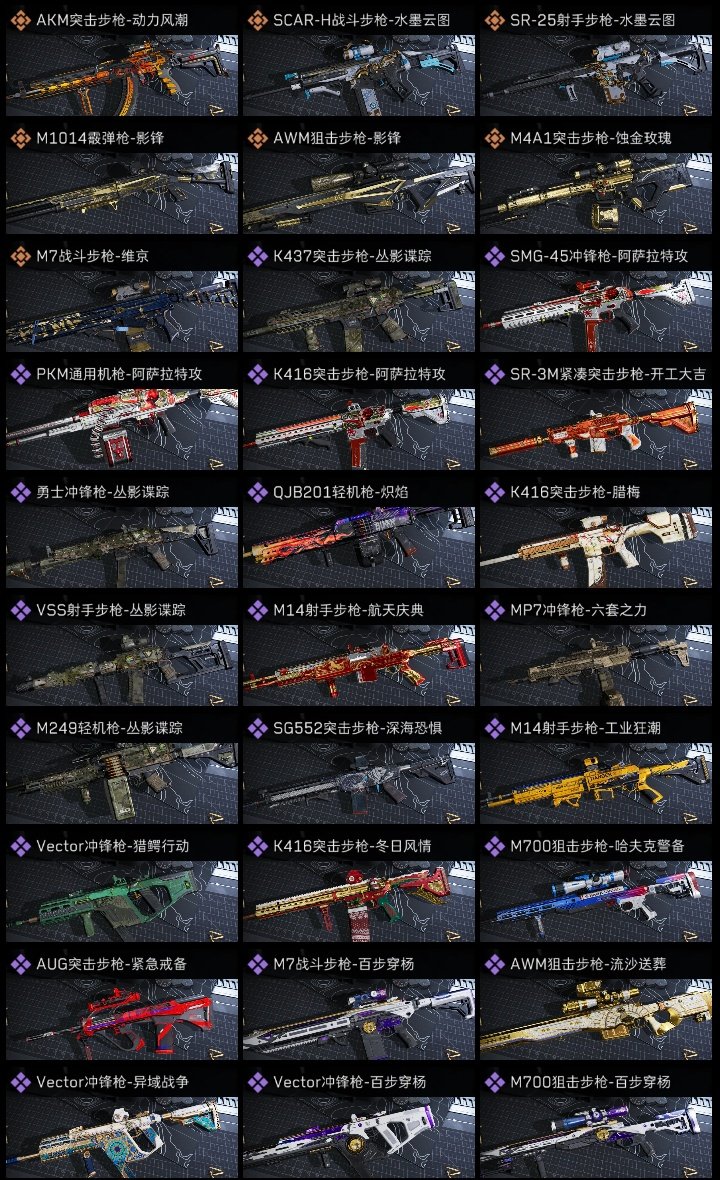Click the purple rarity icon beside K437突击步枪-丛影谍踪
Image resolution: width=720 pixels, height=1180 pixels.
pos(257,257)
